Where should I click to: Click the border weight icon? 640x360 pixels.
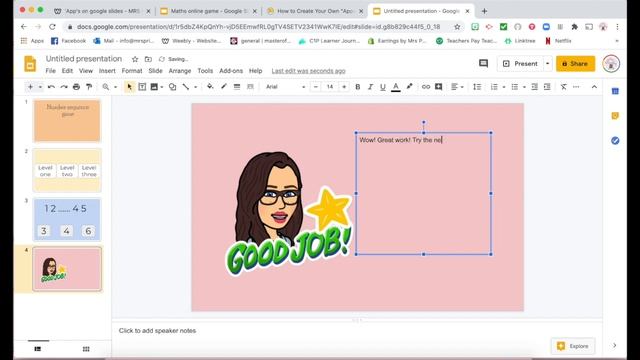(x=237, y=87)
